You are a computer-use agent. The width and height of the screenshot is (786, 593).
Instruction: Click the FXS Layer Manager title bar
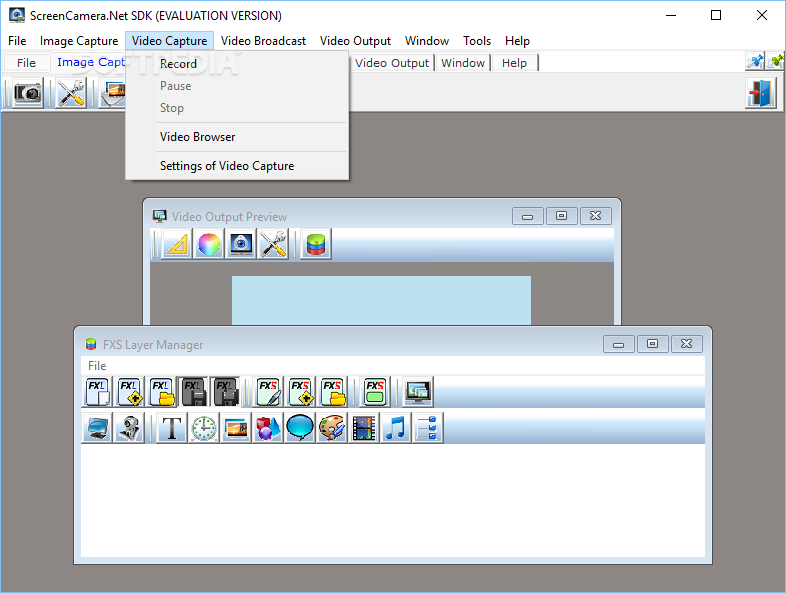pyautogui.click(x=341, y=344)
